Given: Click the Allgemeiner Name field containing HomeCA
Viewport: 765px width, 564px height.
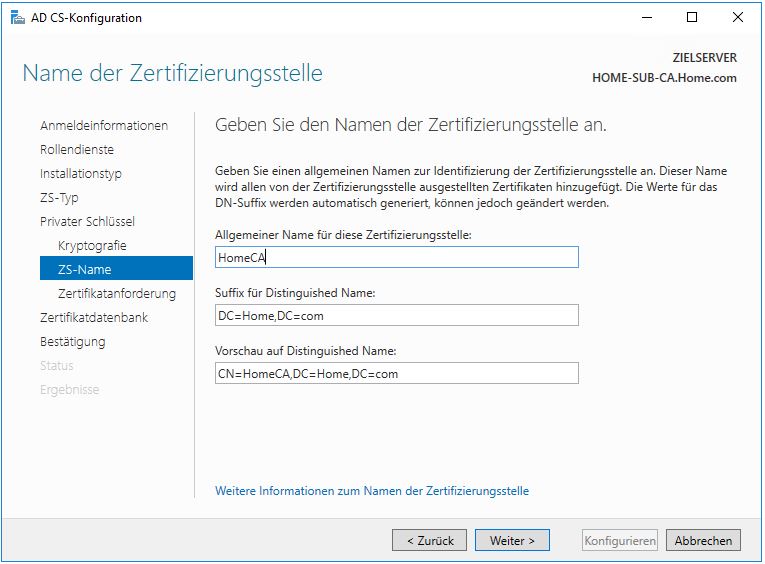Looking at the screenshot, I should 397,257.
